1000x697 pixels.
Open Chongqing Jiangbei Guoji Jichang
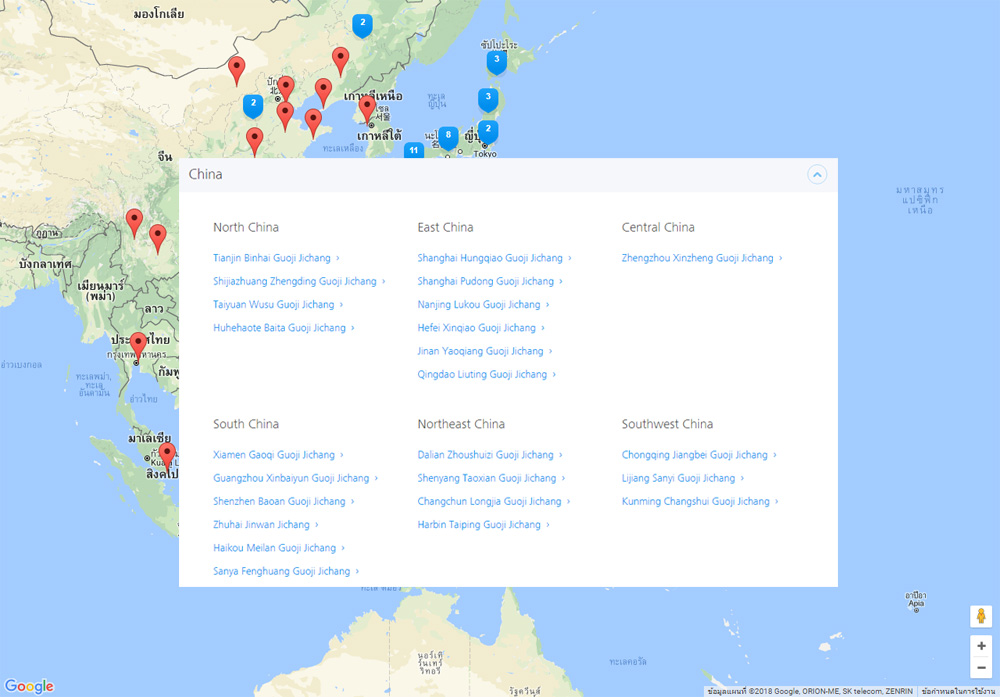pos(695,455)
